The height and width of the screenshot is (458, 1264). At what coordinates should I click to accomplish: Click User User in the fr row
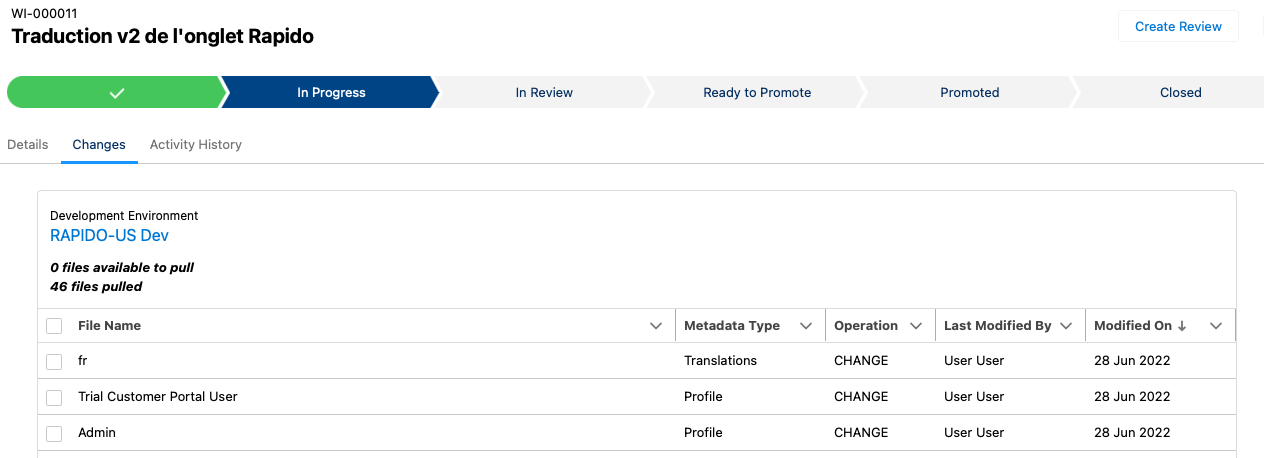point(974,361)
